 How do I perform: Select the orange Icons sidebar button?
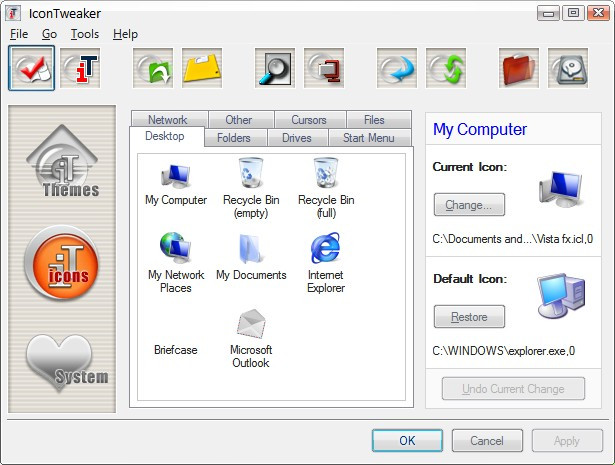pyautogui.click(x=62, y=263)
